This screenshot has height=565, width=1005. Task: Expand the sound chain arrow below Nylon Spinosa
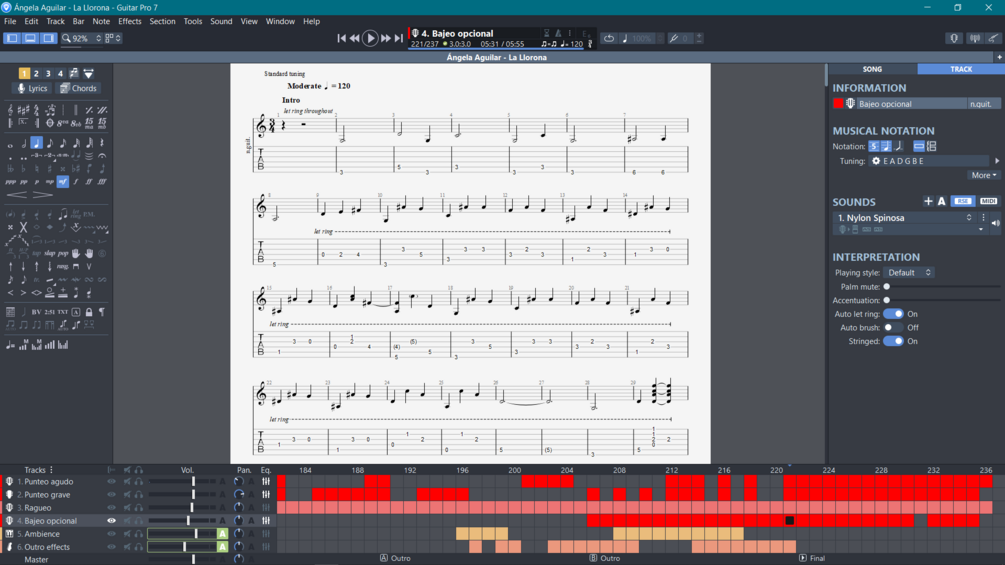981,229
